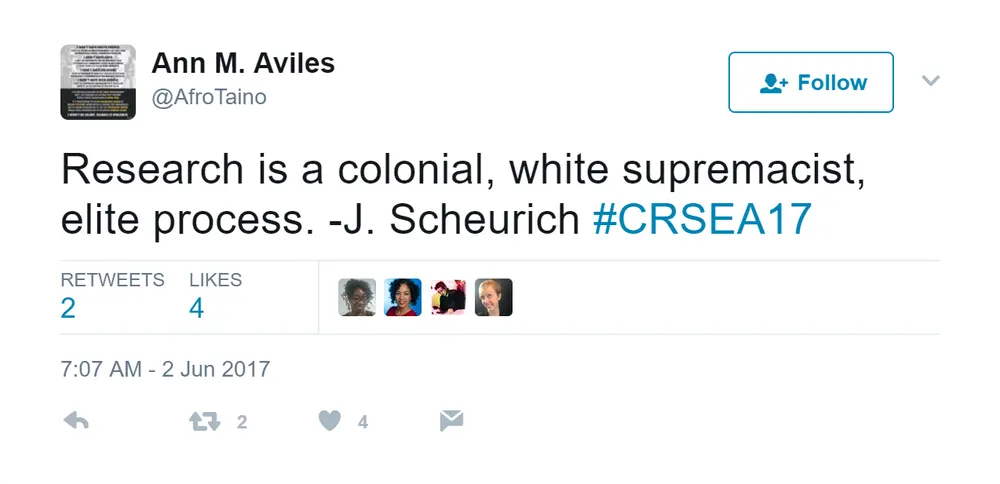
Task: Open the #CRSEA17 hashtag link
Action: pos(702,219)
